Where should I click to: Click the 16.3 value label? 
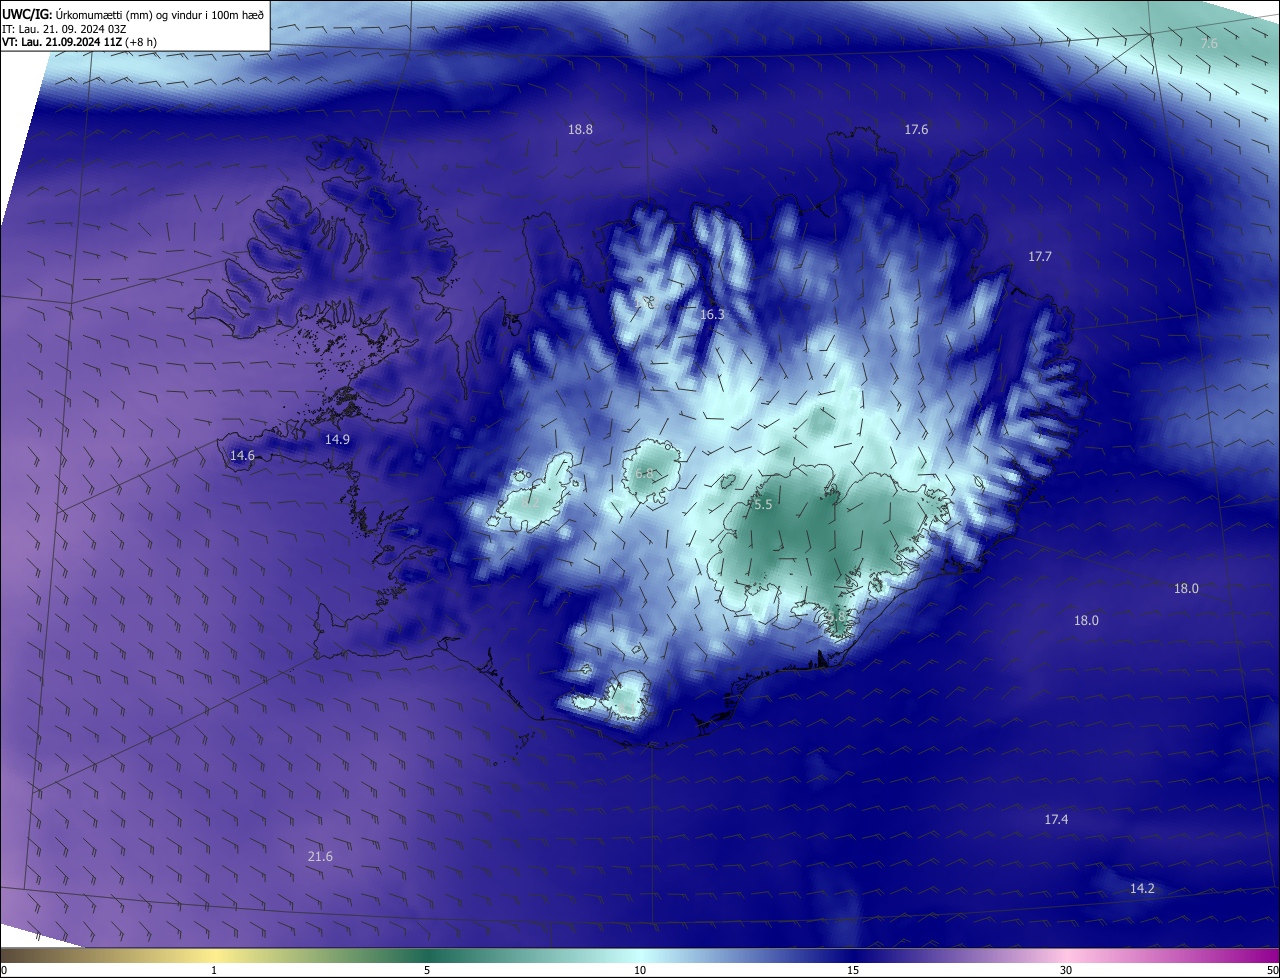[712, 314]
